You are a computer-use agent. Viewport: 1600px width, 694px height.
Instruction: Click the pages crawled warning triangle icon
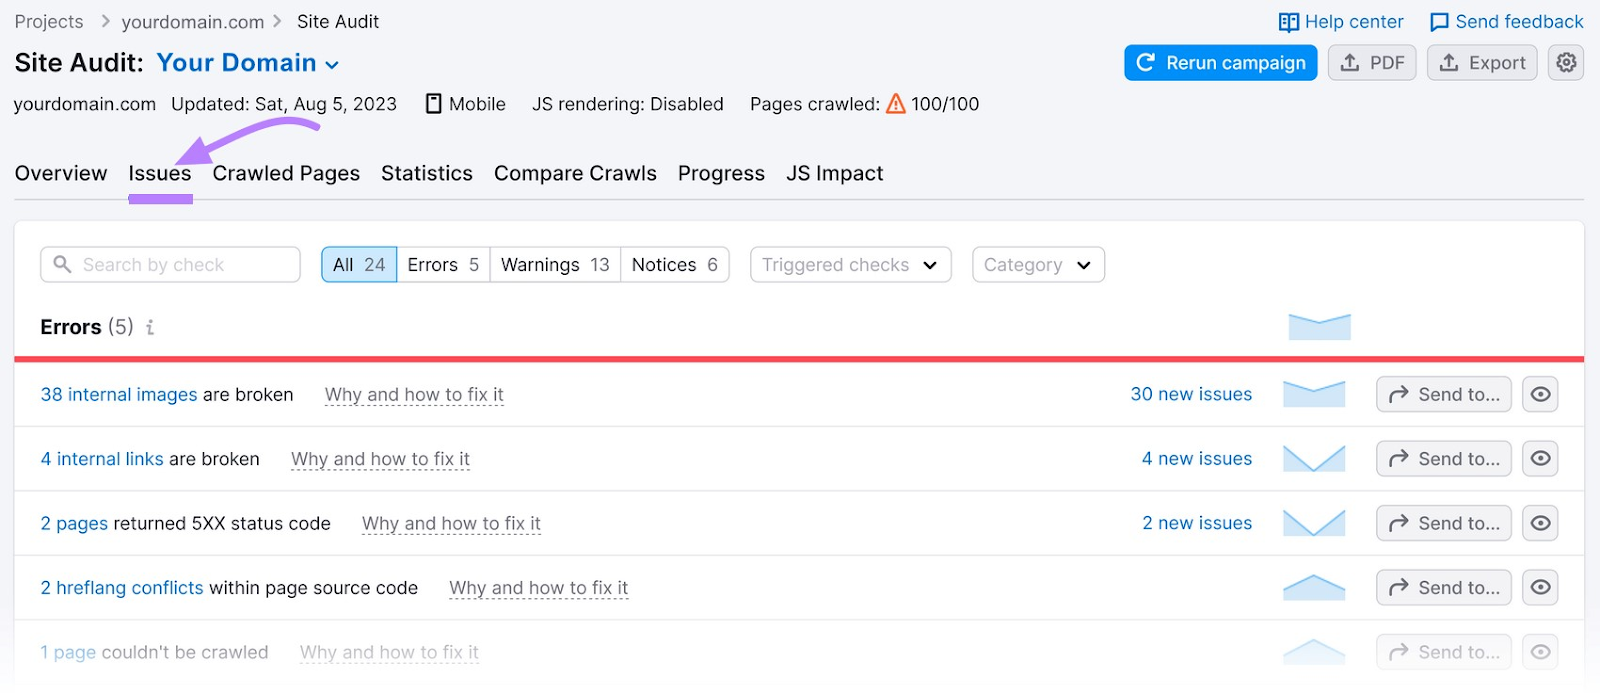coord(896,103)
